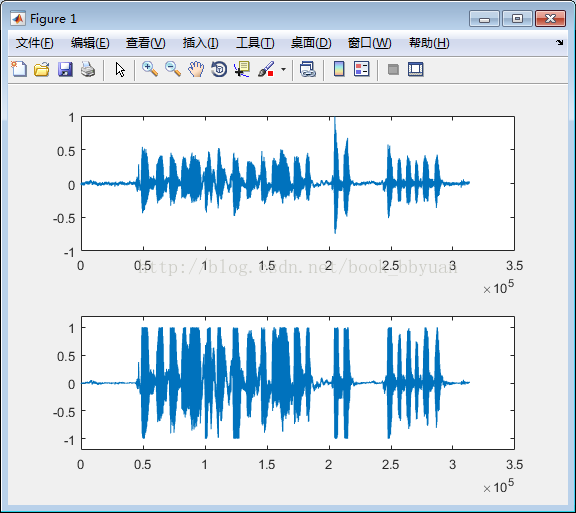
Task: Open the 工具(T) menu
Action: click(x=255, y=43)
